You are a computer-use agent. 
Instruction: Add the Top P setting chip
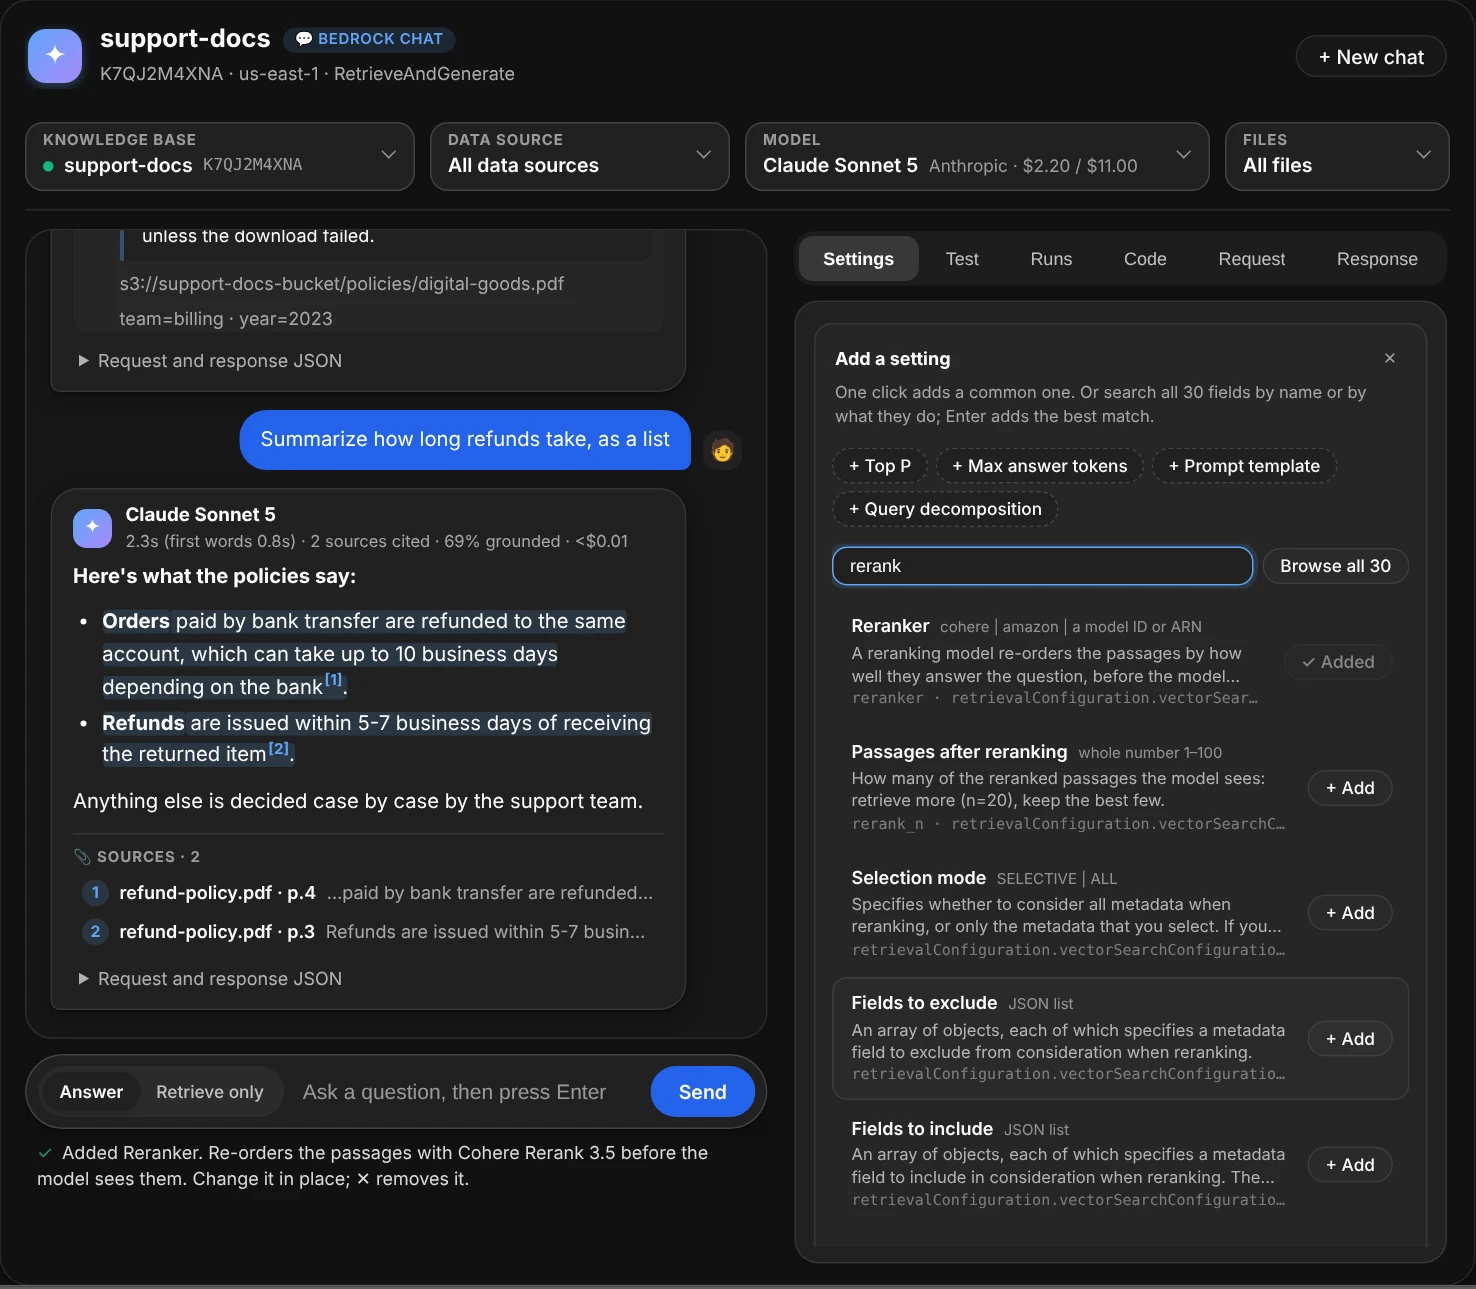tap(880, 466)
